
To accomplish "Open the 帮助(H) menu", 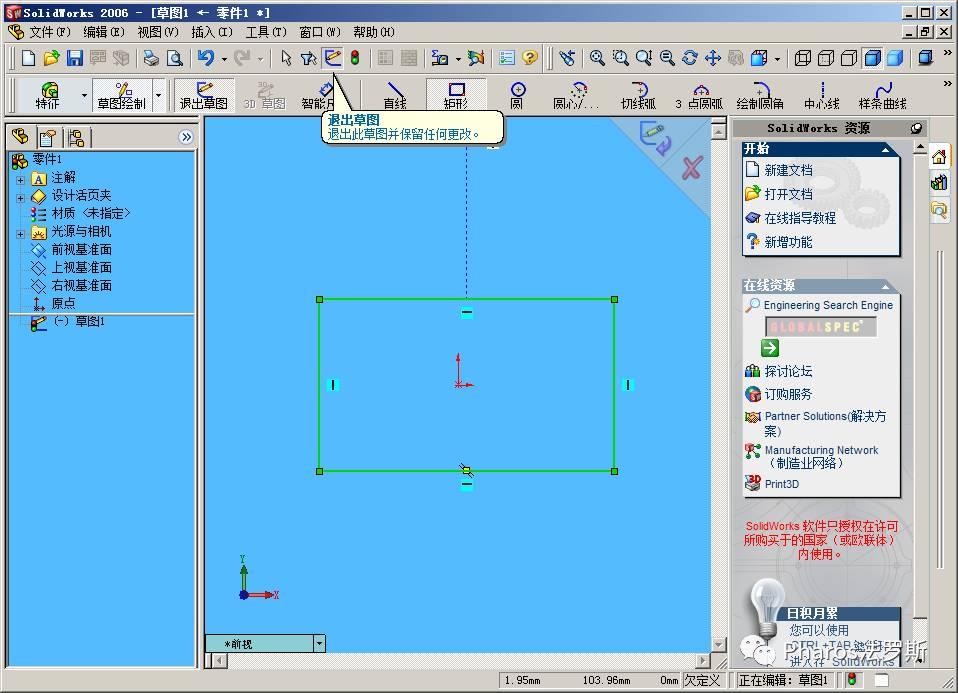I will click(374, 32).
